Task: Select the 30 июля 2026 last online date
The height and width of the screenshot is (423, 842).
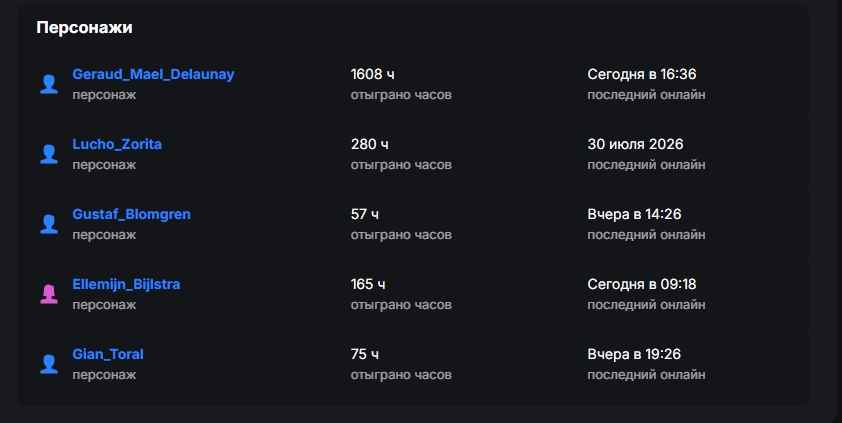Action: point(635,144)
